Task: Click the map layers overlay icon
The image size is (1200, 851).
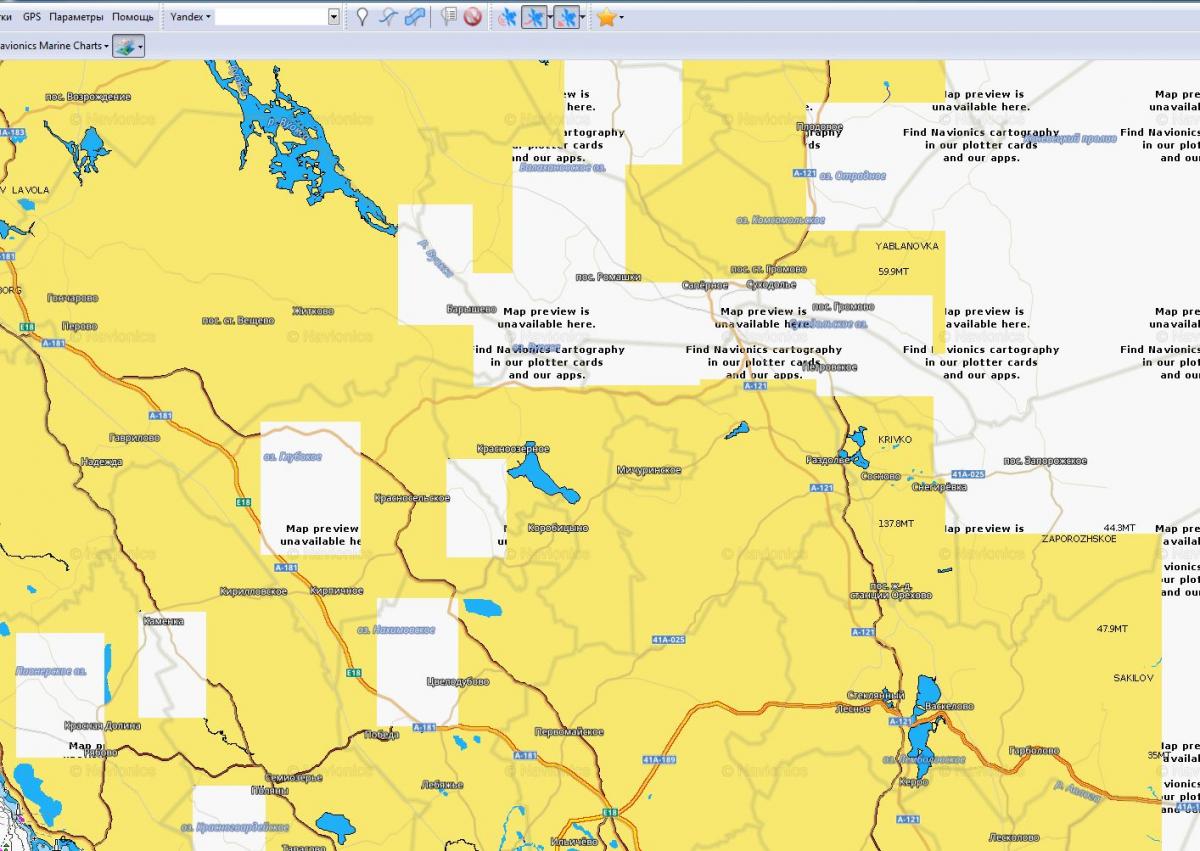Action: [x=124, y=46]
